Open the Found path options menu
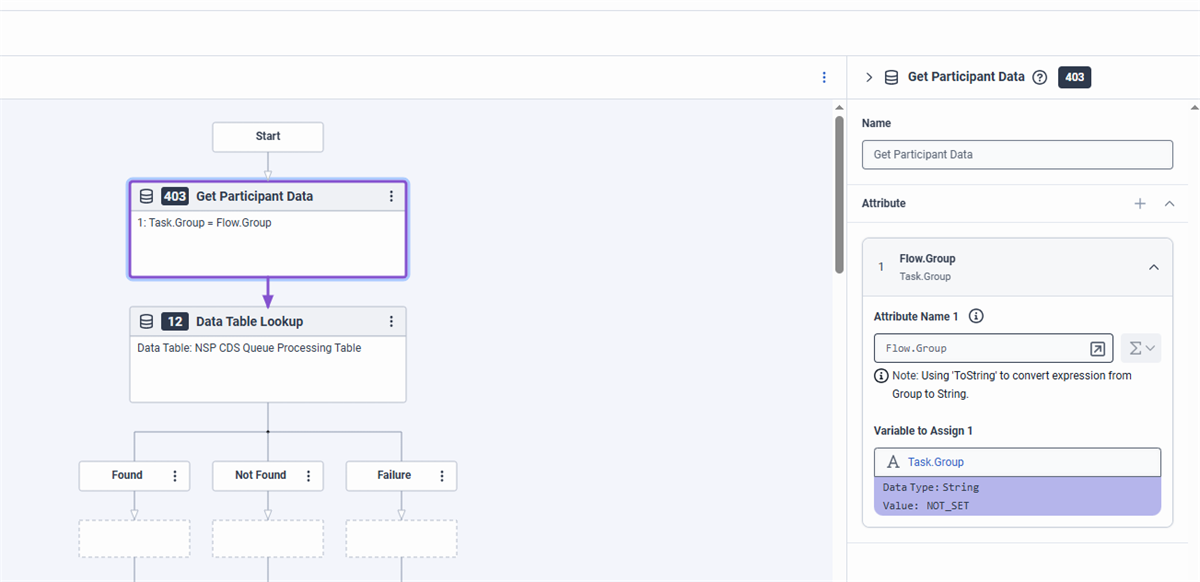1200x582 pixels. [175, 476]
